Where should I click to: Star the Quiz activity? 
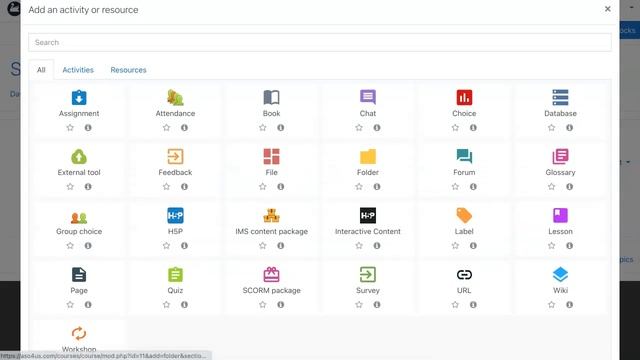pos(167,304)
